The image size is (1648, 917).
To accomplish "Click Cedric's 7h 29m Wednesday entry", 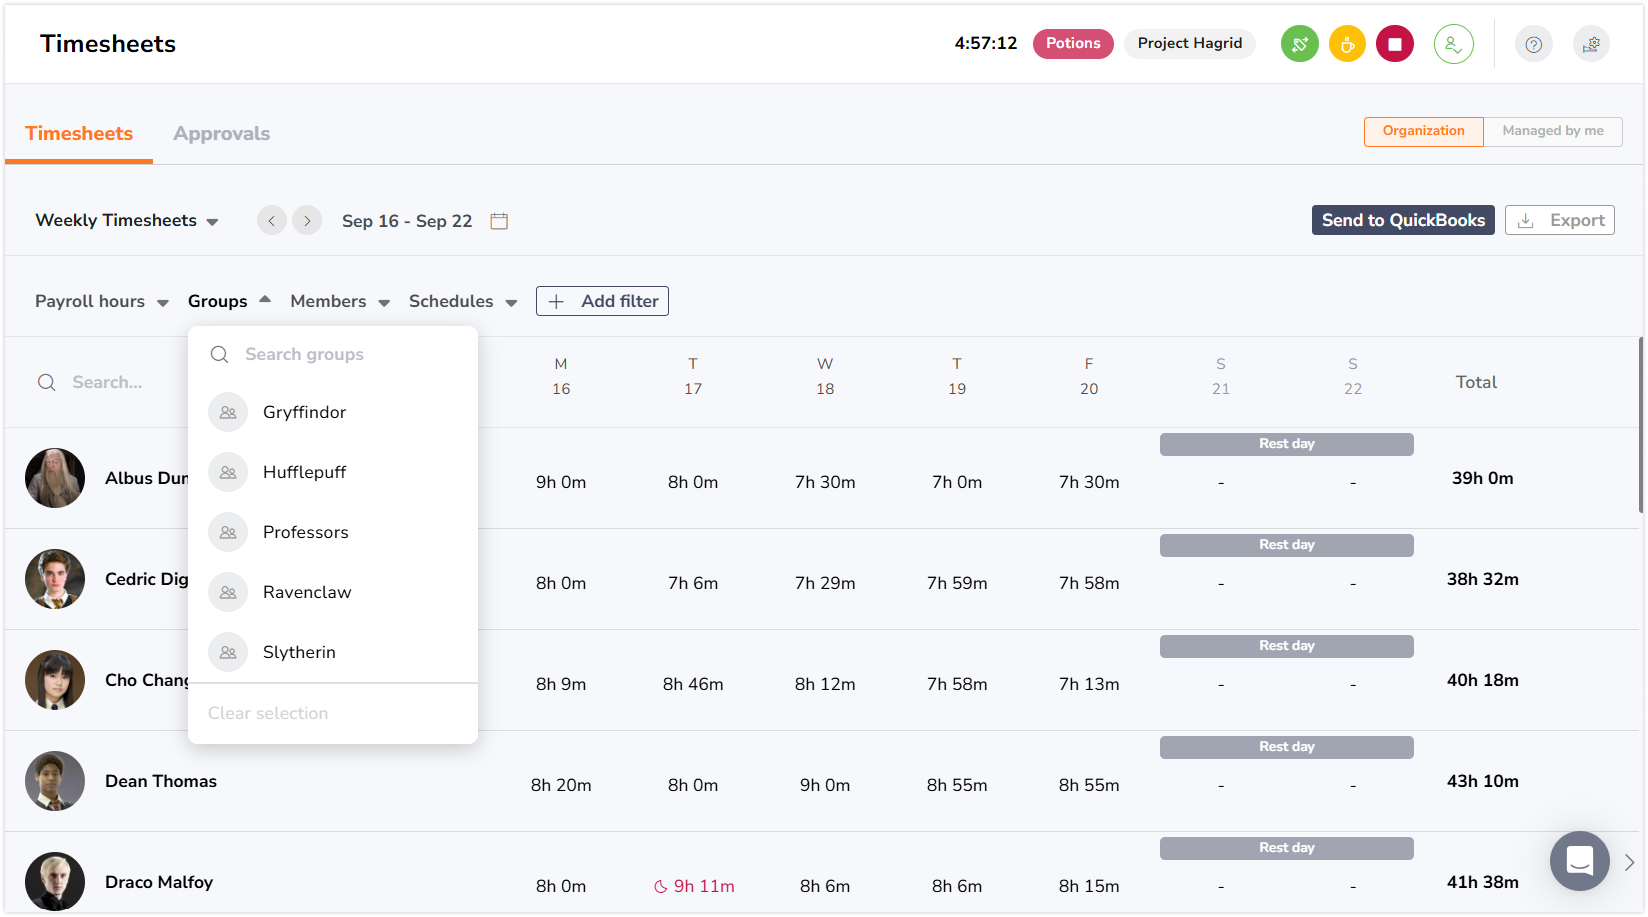I will [x=825, y=583].
